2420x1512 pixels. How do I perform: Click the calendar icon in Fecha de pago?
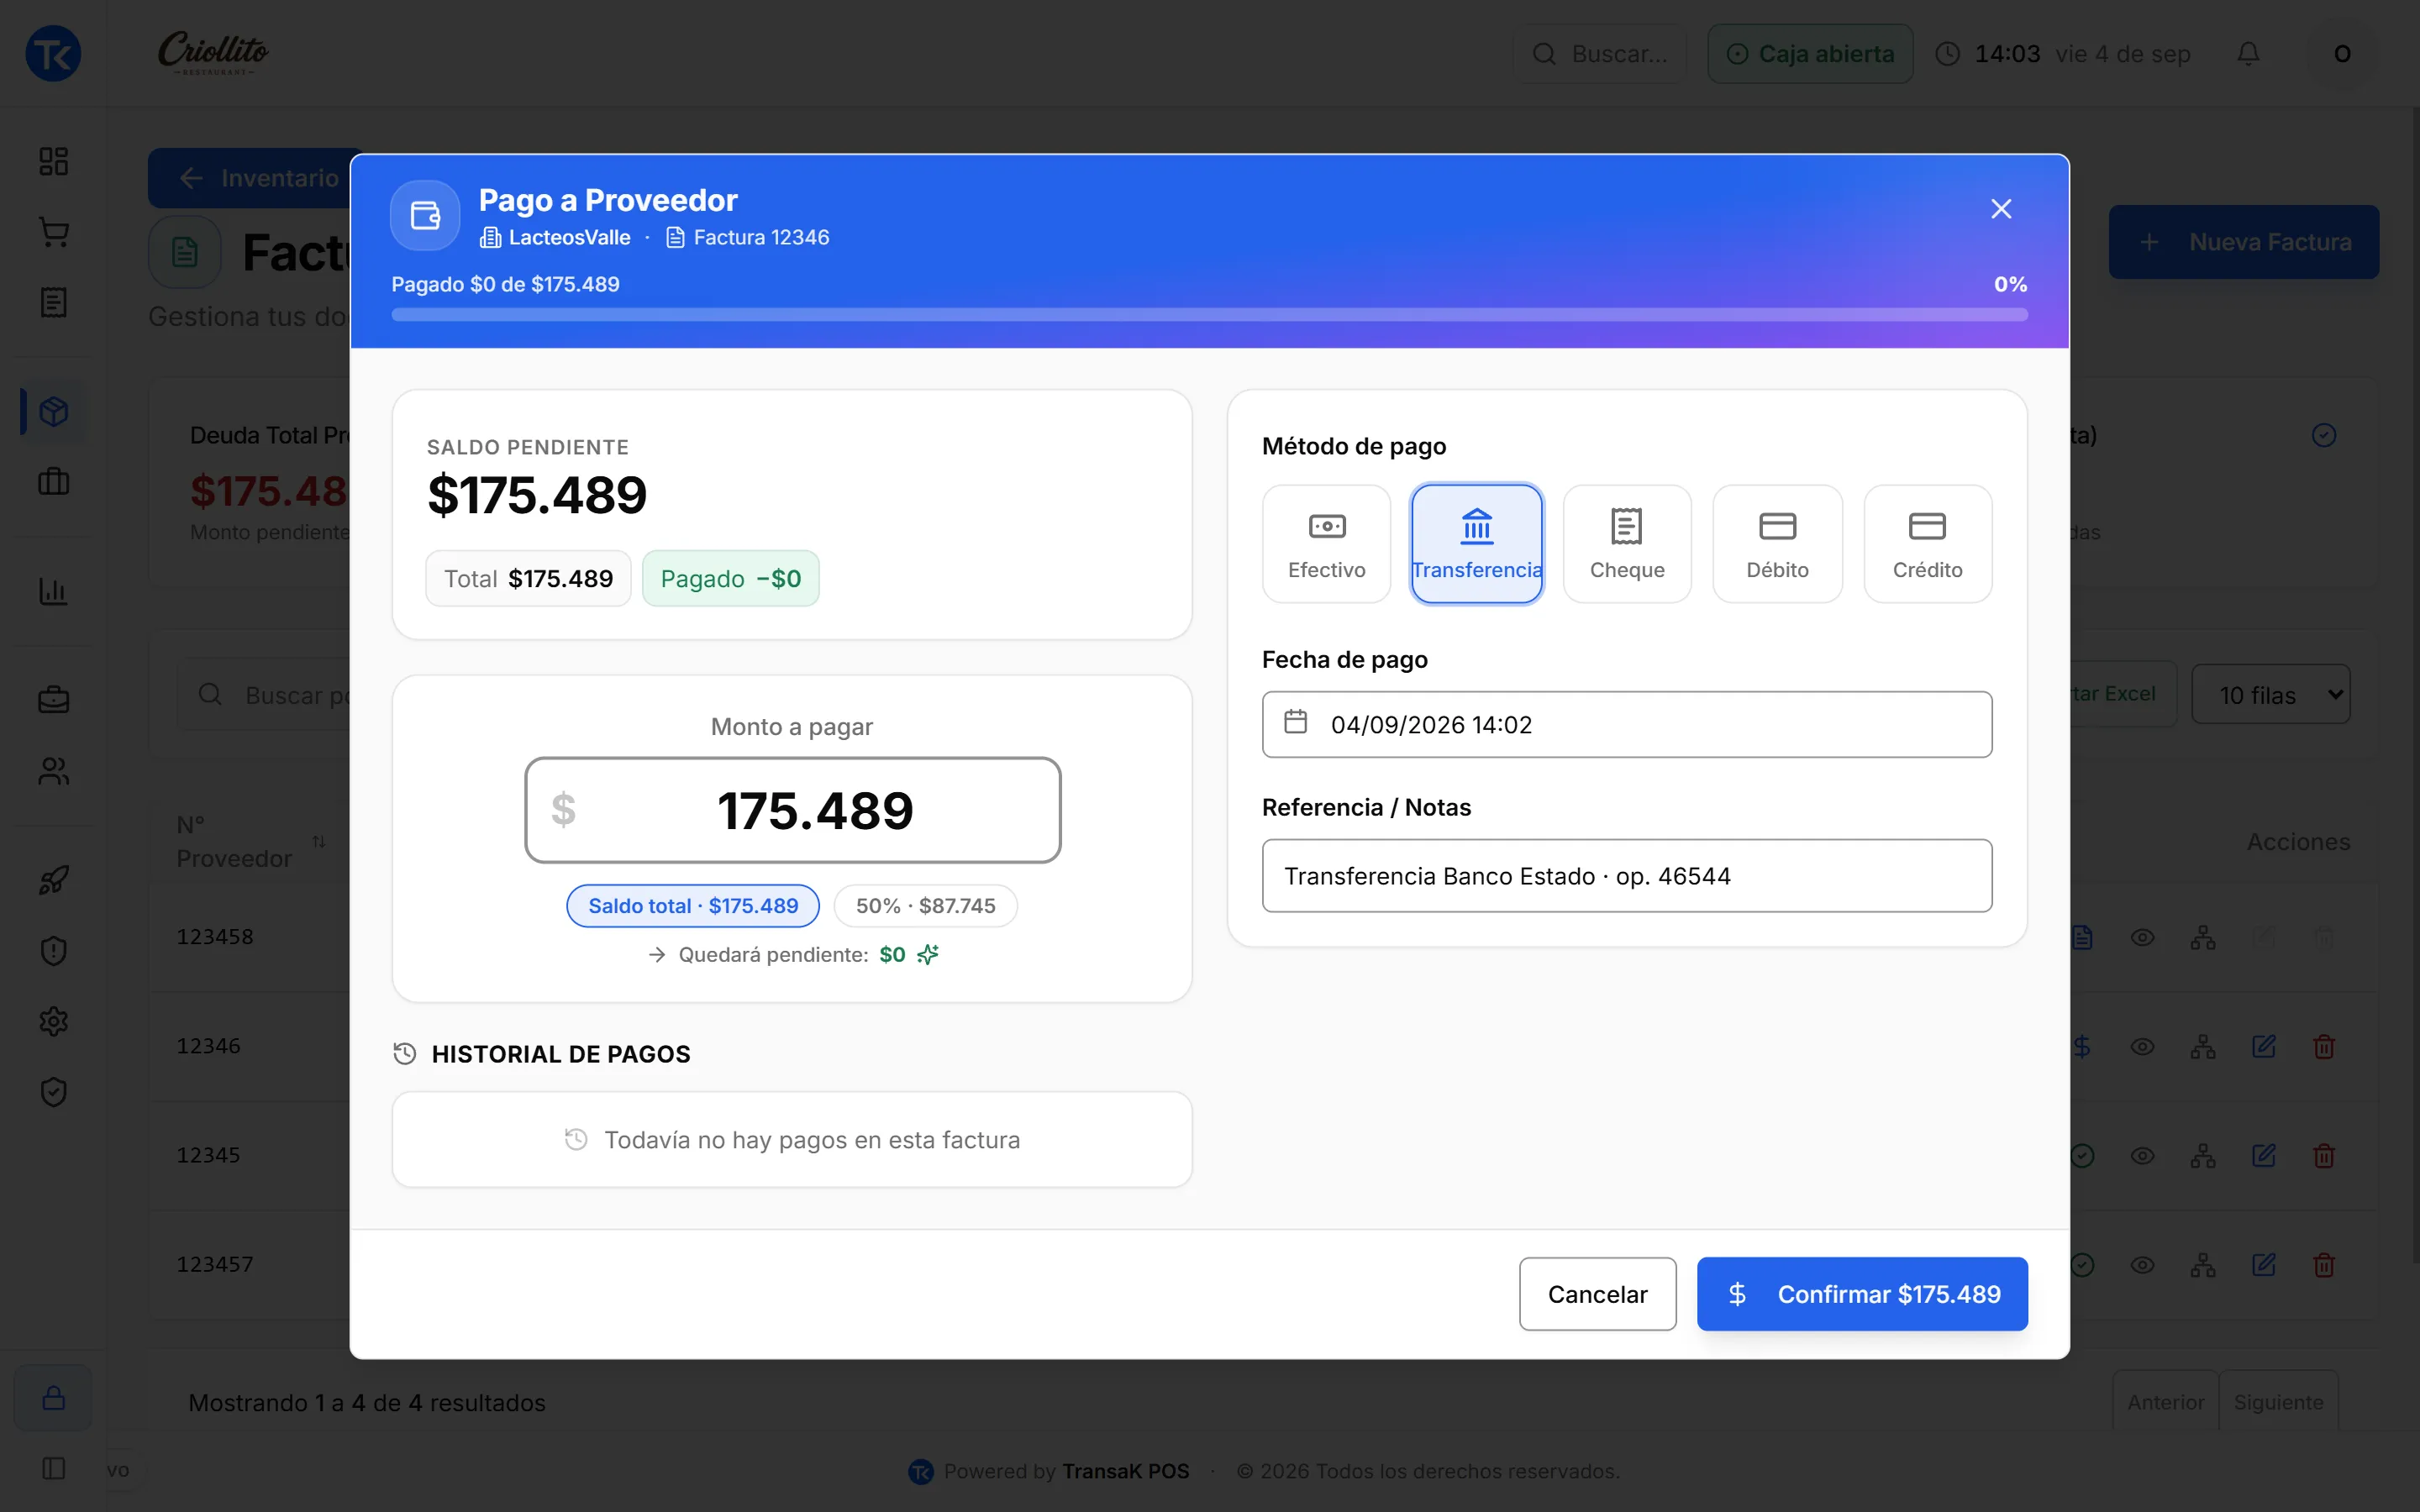pyautogui.click(x=1295, y=722)
